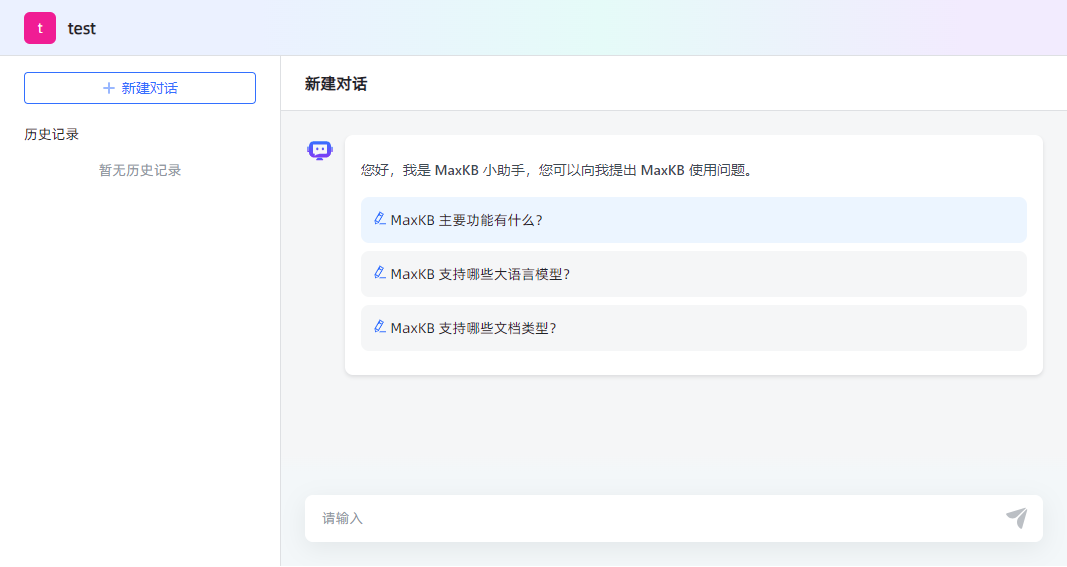The image size is (1067, 567).
Task: Click the MaxKB 小助手 greeting text
Action: (x=556, y=170)
